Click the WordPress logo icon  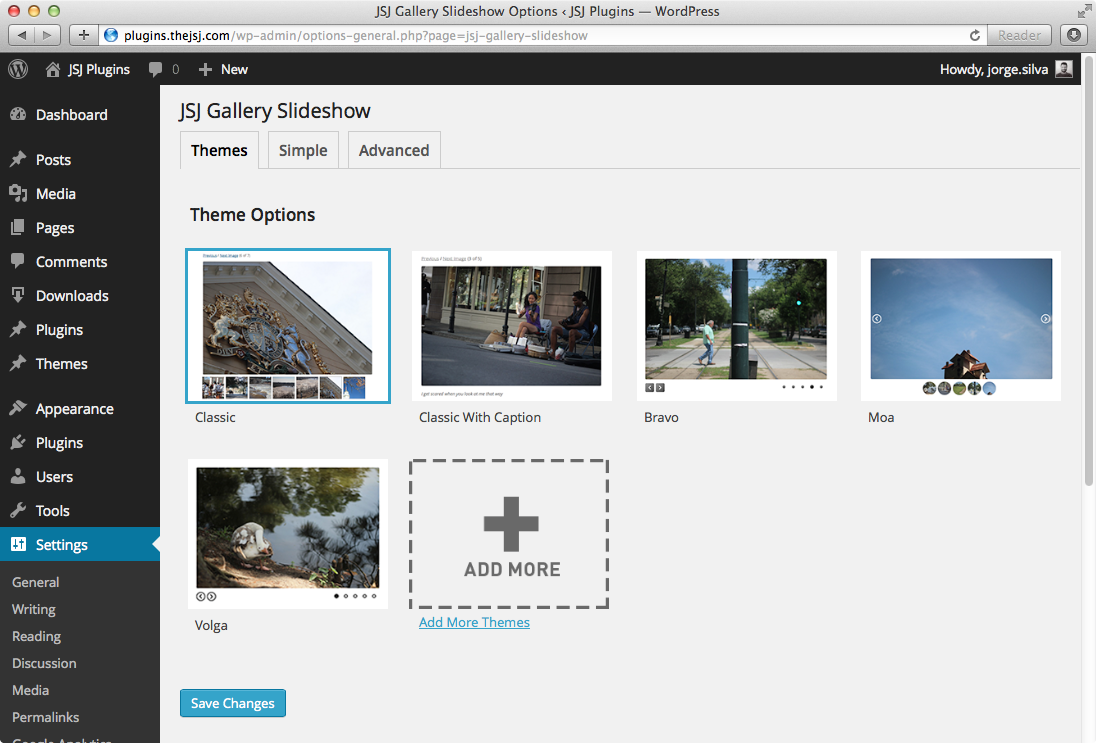pyautogui.click(x=18, y=69)
